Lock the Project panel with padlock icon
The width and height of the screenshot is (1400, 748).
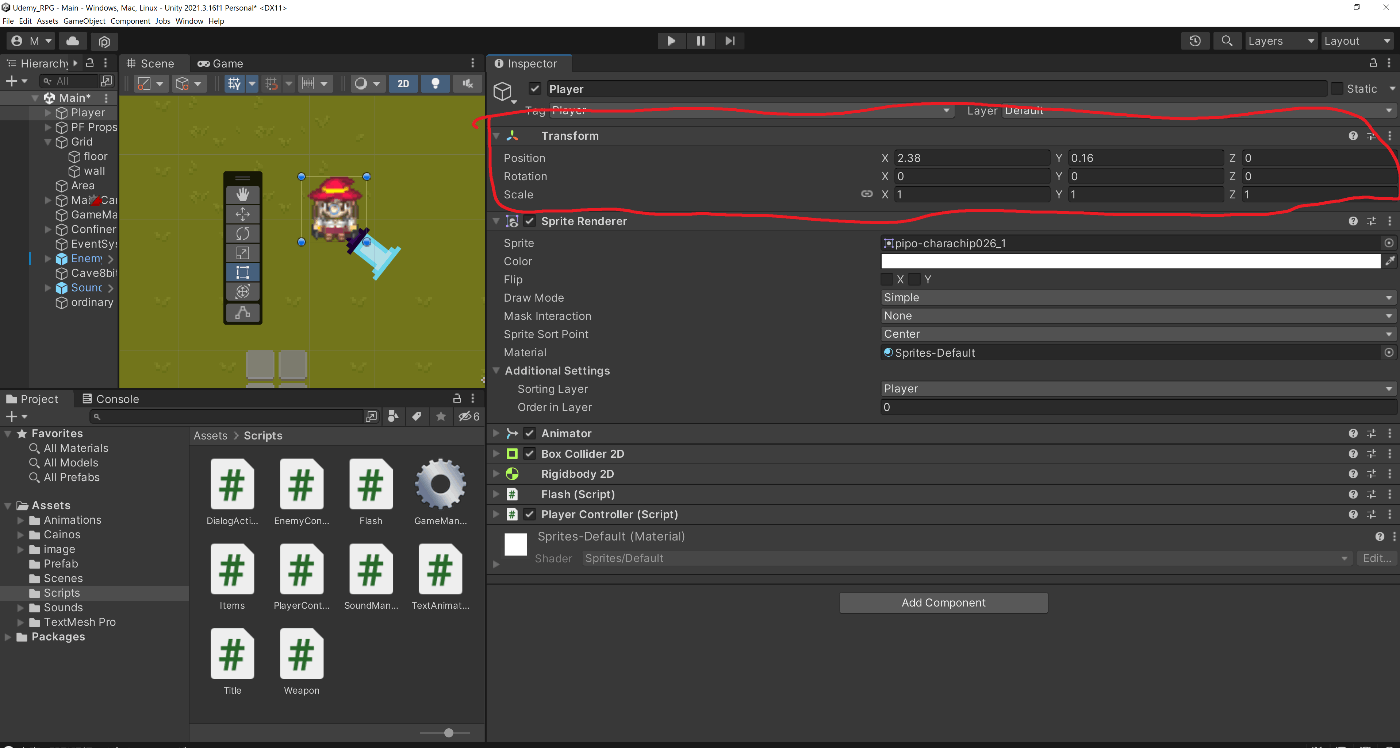pos(457,399)
